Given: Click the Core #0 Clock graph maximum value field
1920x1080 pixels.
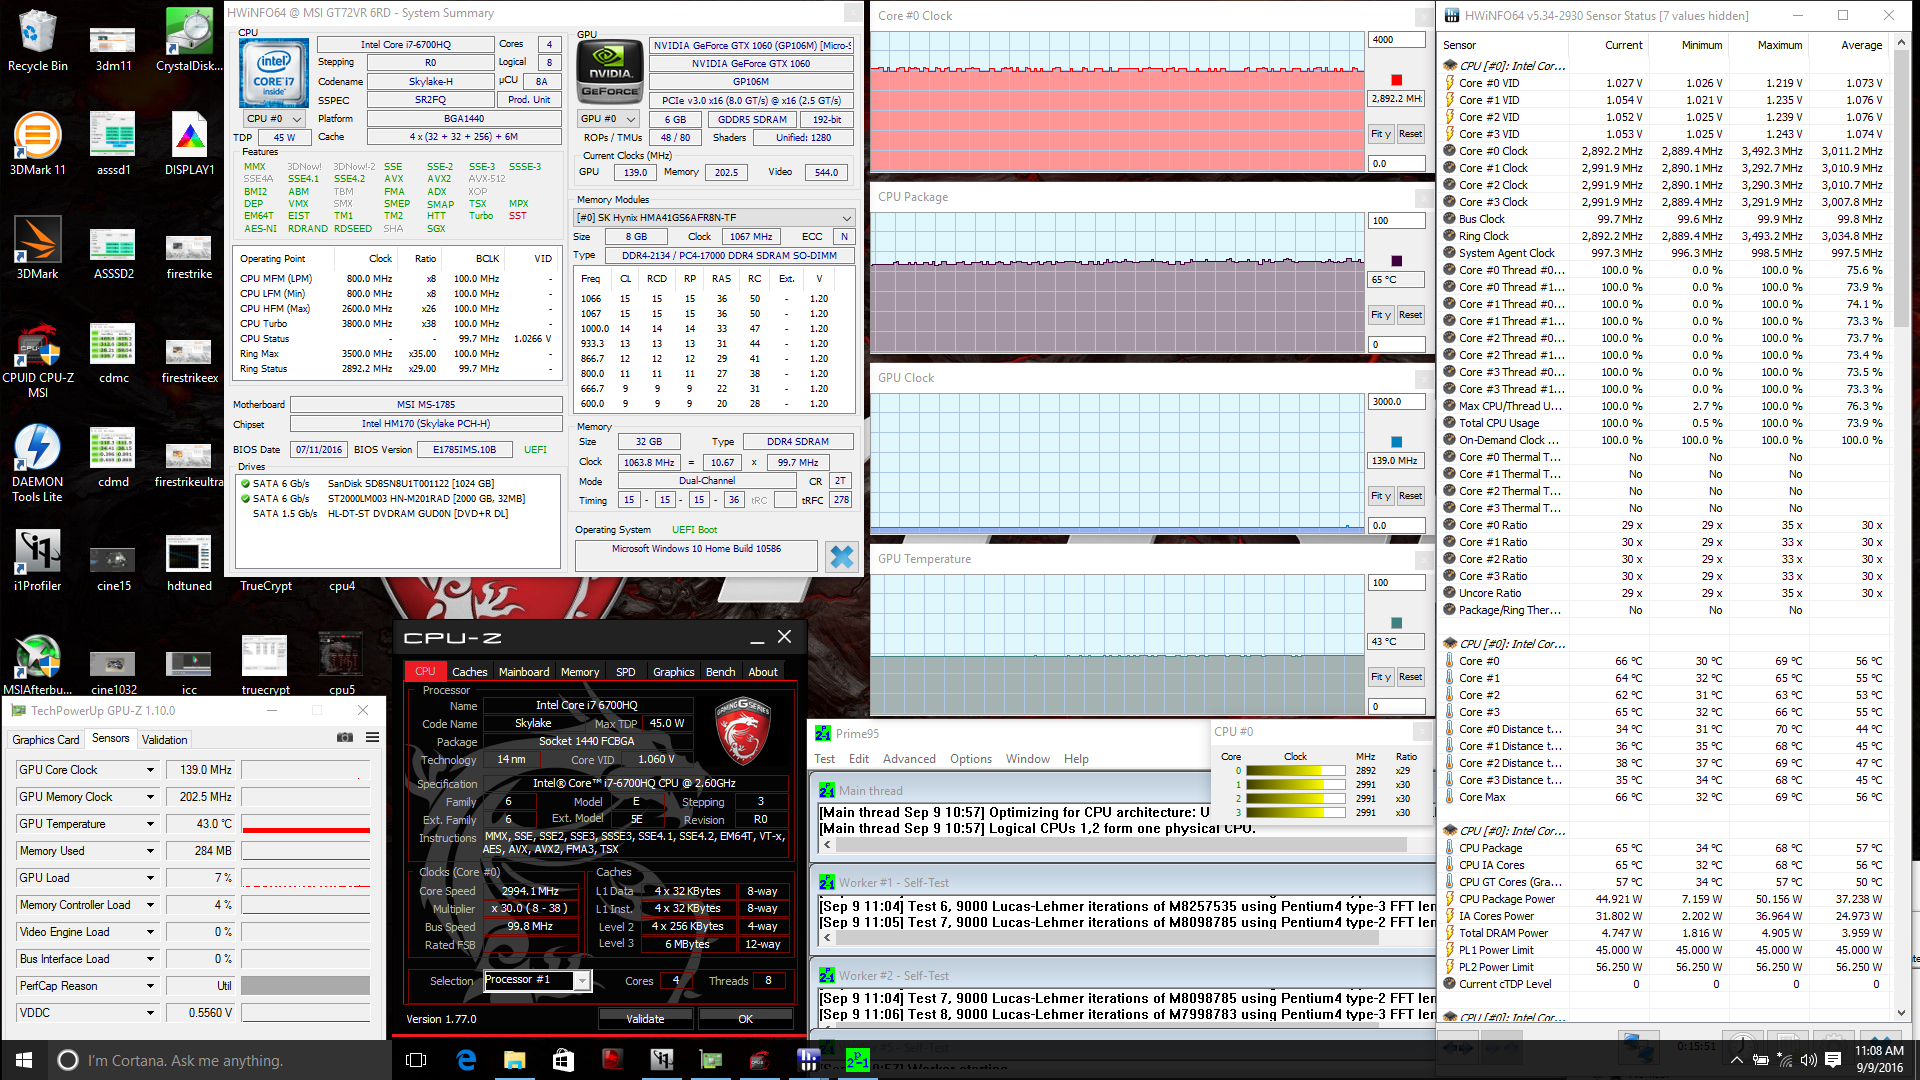Looking at the screenshot, I should point(1396,40).
